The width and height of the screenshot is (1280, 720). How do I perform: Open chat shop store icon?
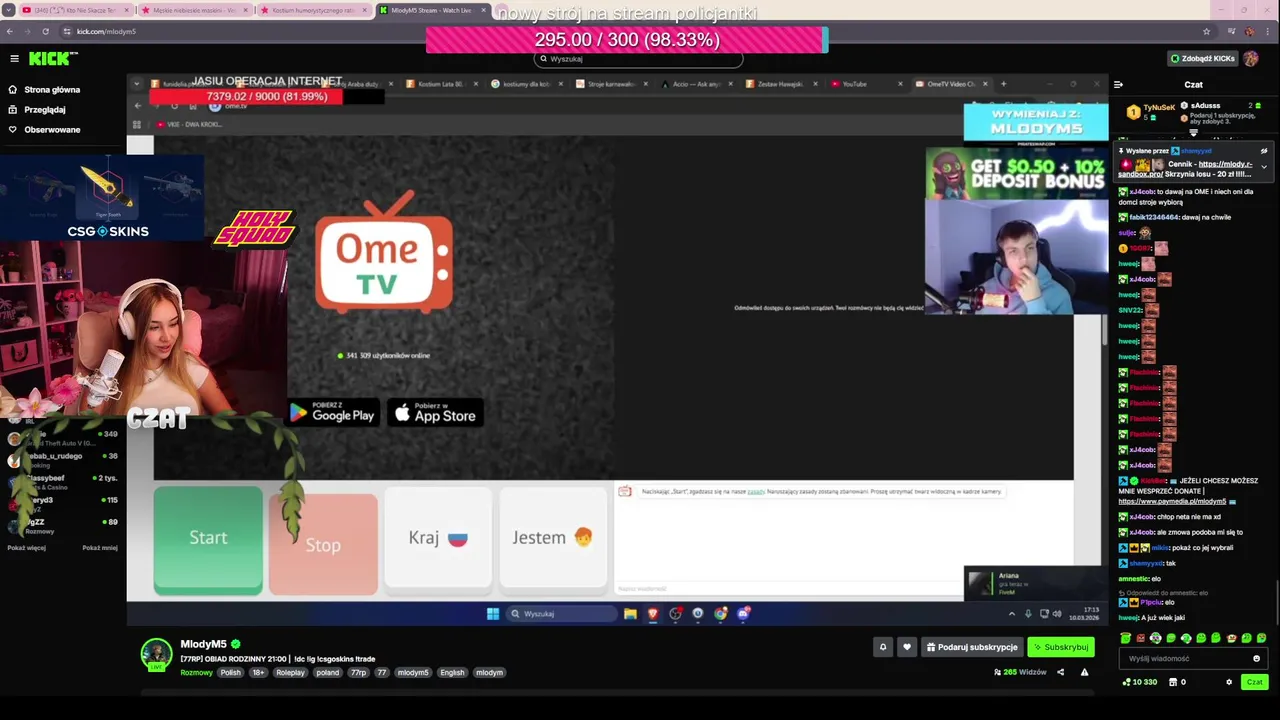click(x=1172, y=682)
